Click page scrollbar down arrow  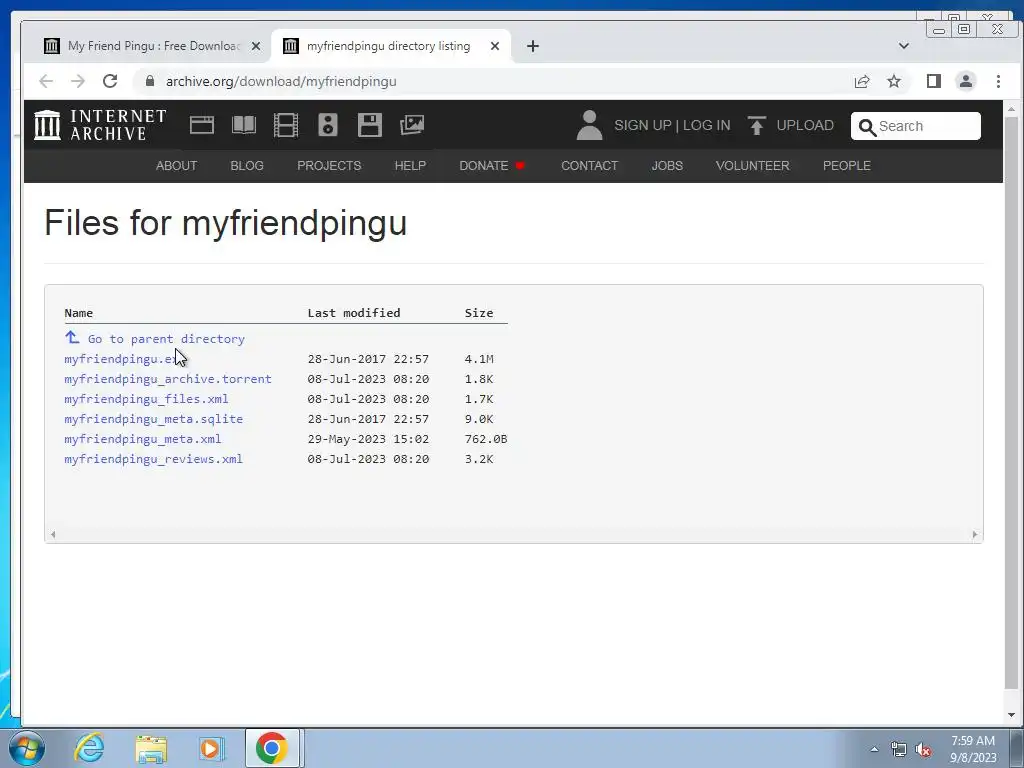point(1012,715)
